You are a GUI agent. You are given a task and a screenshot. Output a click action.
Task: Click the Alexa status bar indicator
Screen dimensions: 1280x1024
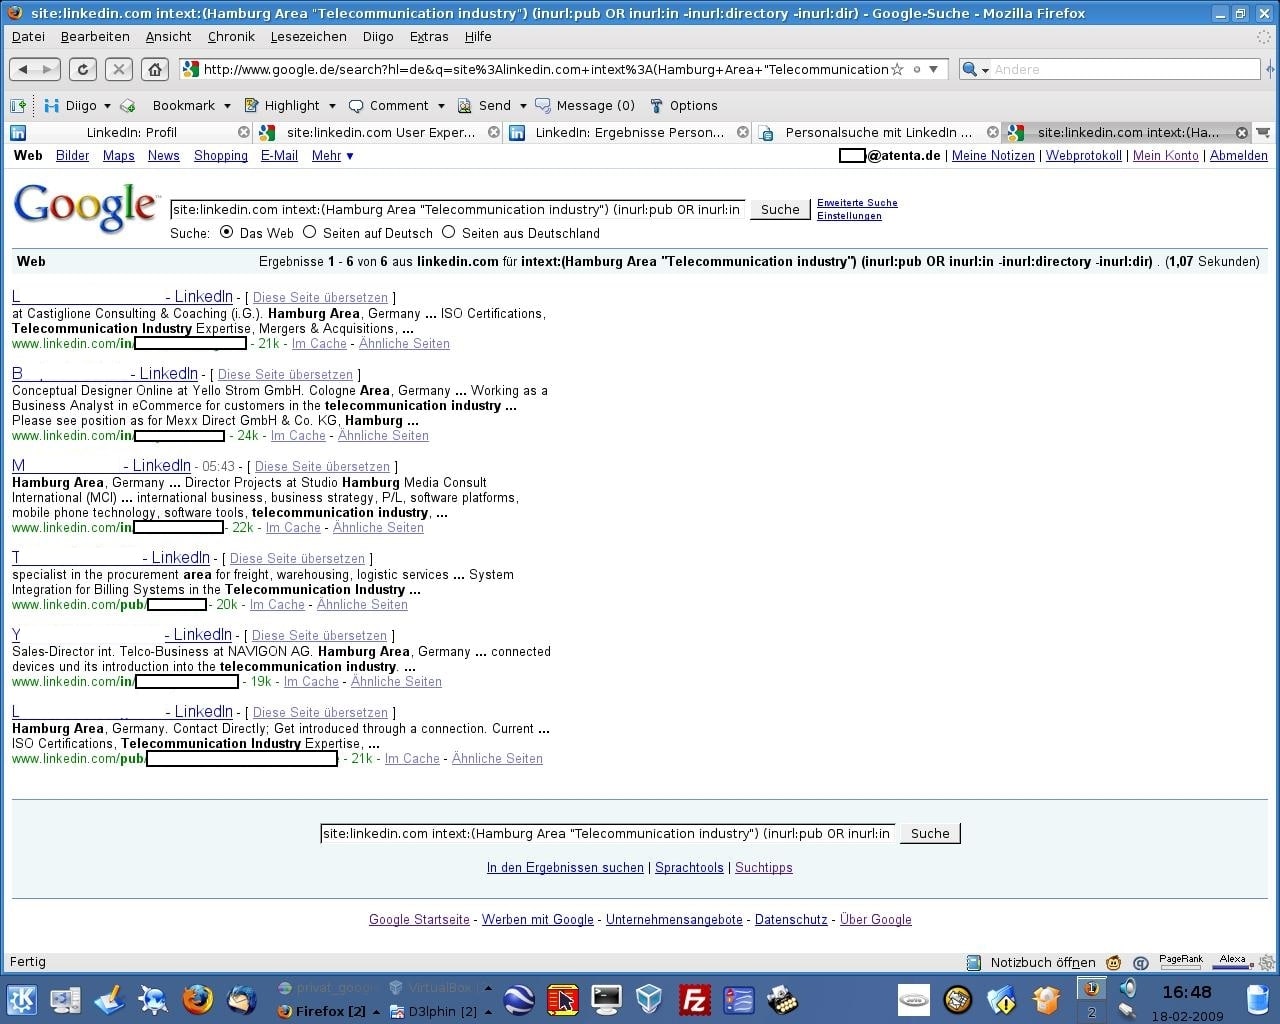click(1232, 962)
